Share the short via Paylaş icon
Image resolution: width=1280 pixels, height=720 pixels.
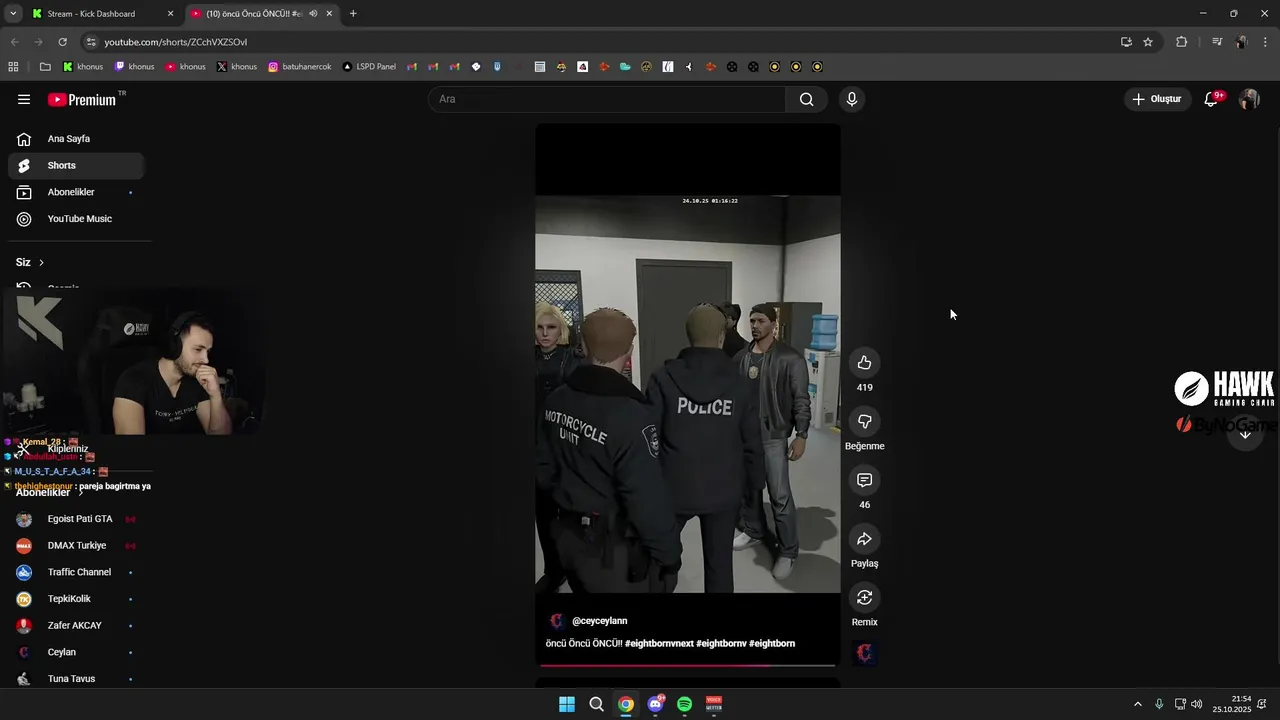[x=864, y=539]
